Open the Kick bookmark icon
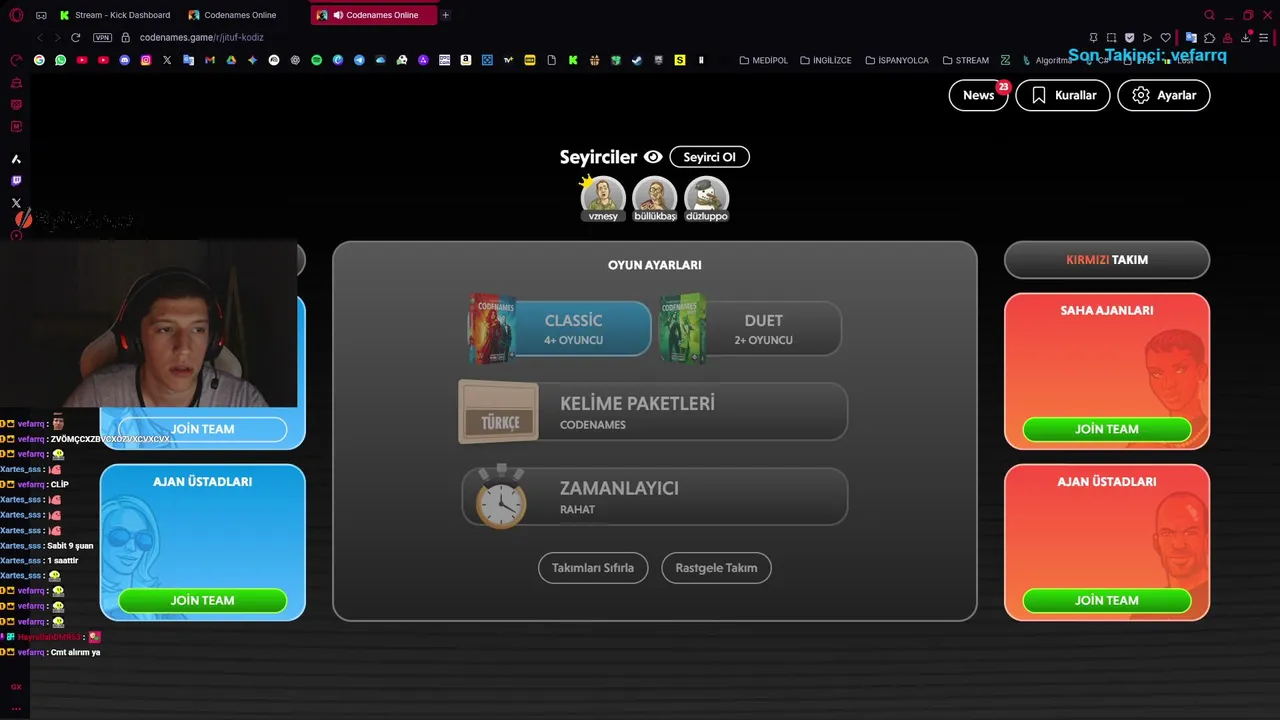The height and width of the screenshot is (720, 1280). [x=573, y=60]
